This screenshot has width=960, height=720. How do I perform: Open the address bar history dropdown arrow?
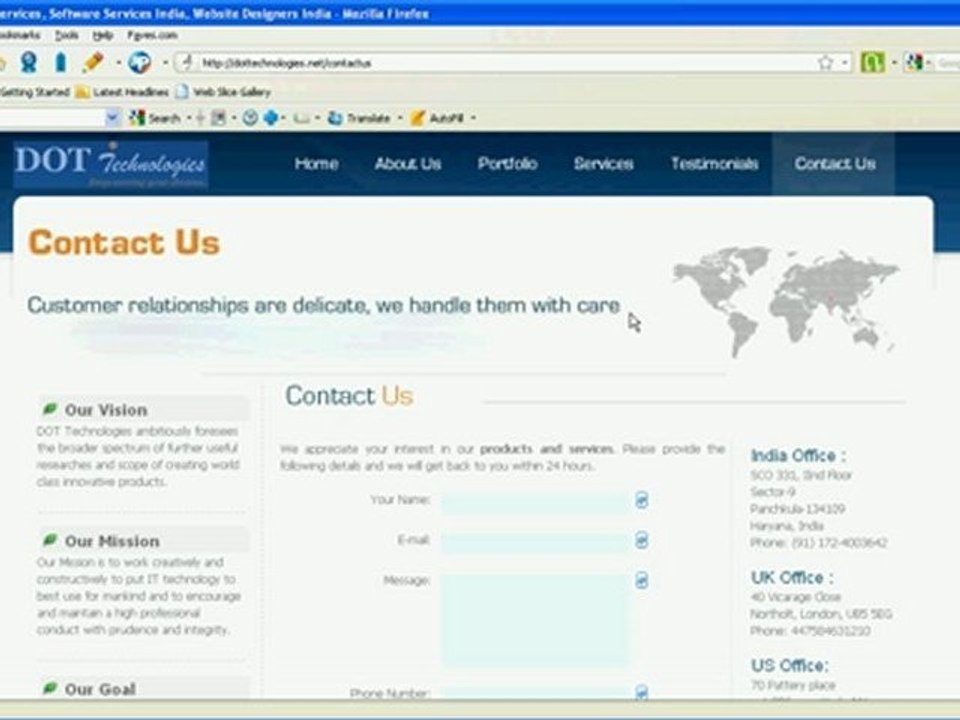coord(845,62)
